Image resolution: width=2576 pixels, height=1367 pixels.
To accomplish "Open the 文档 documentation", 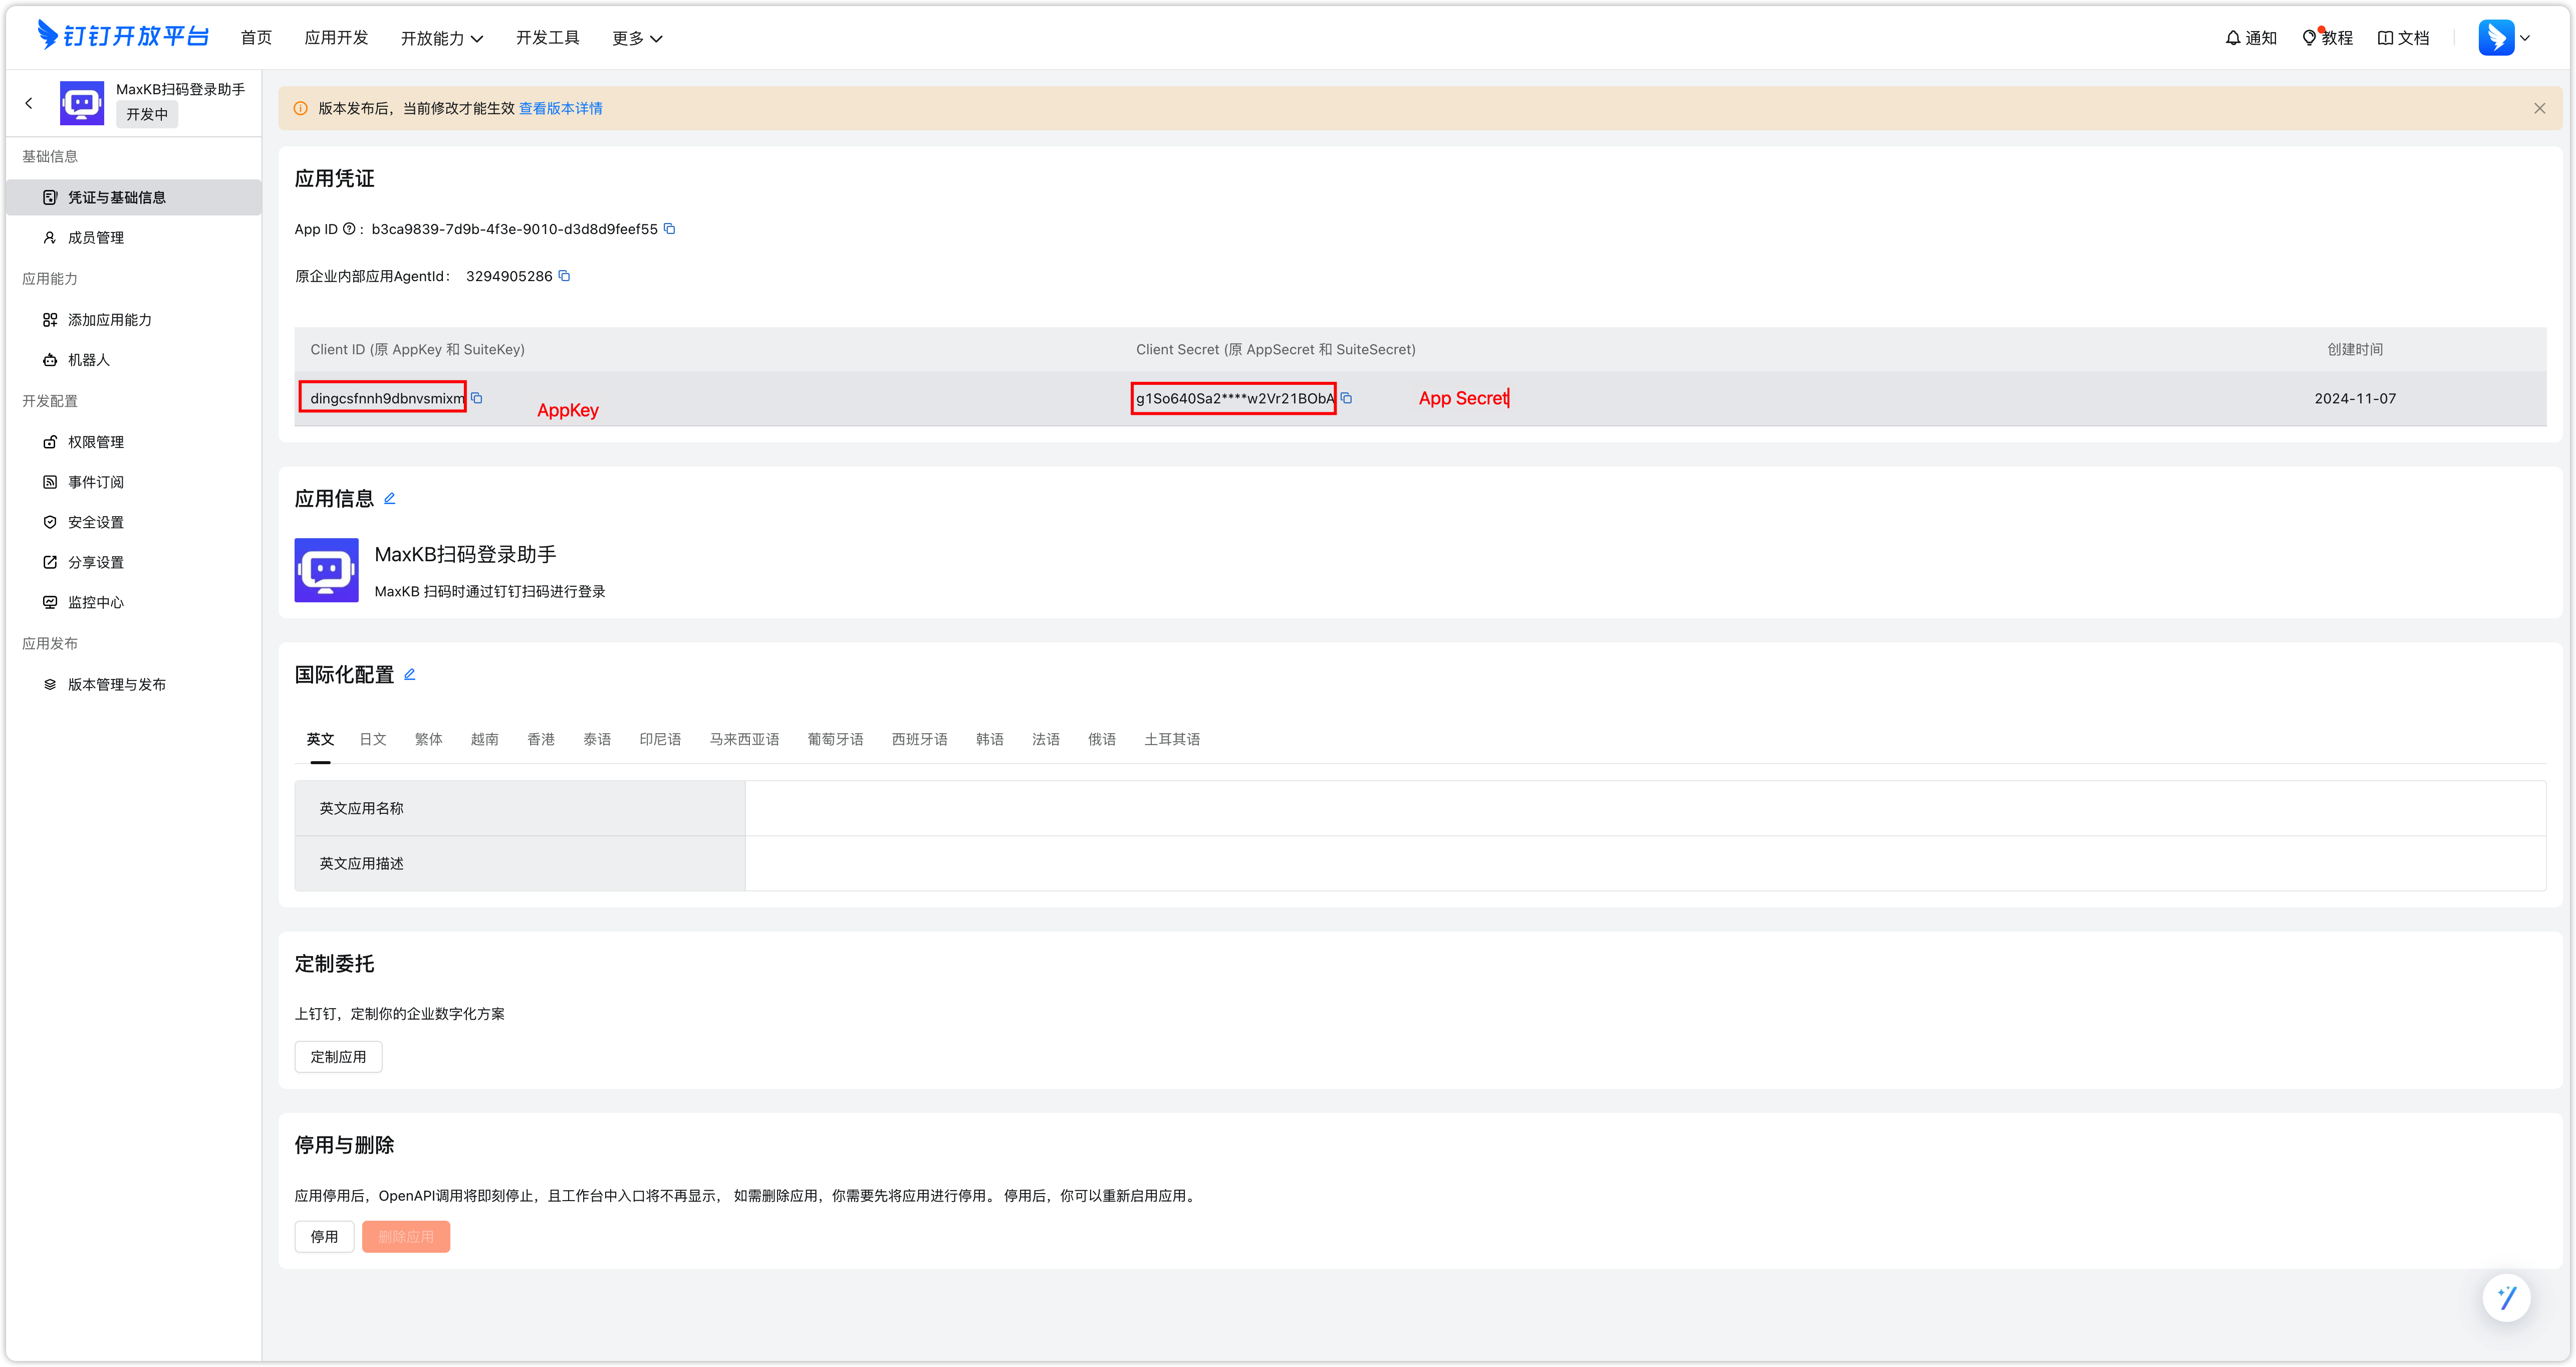I will pyautogui.click(x=2403, y=37).
